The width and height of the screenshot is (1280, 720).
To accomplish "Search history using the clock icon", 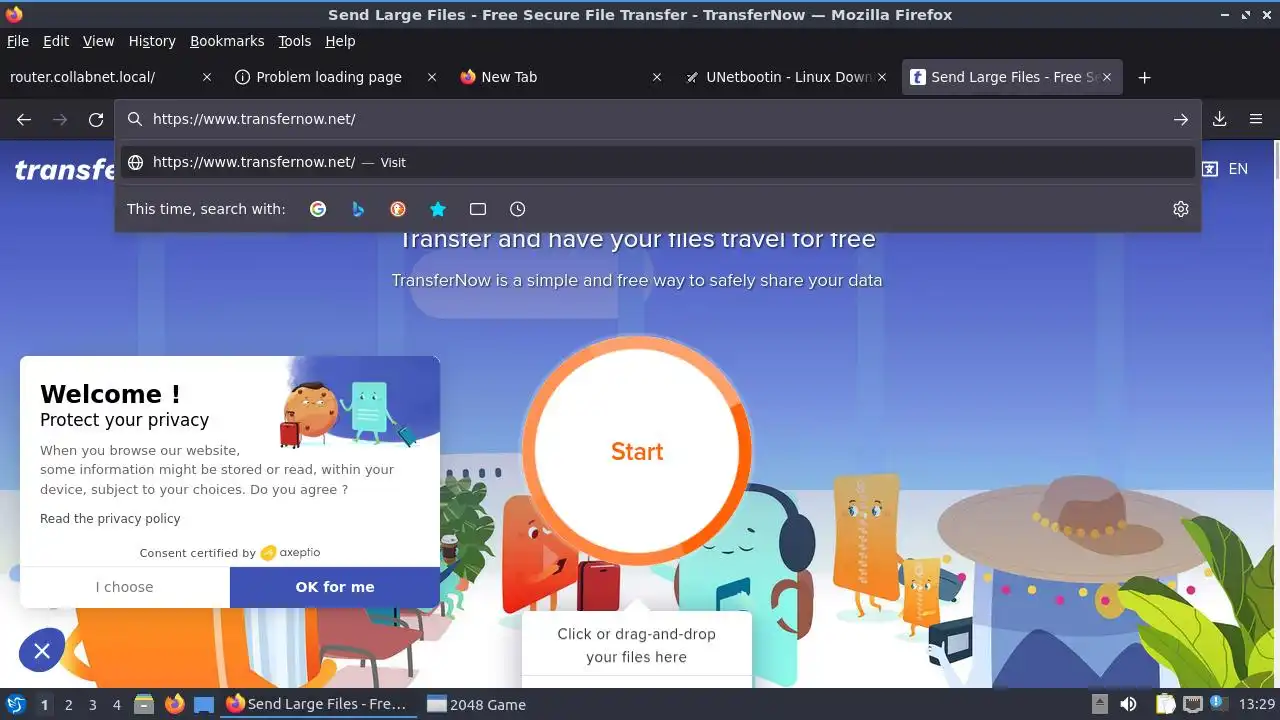I will [x=517, y=209].
